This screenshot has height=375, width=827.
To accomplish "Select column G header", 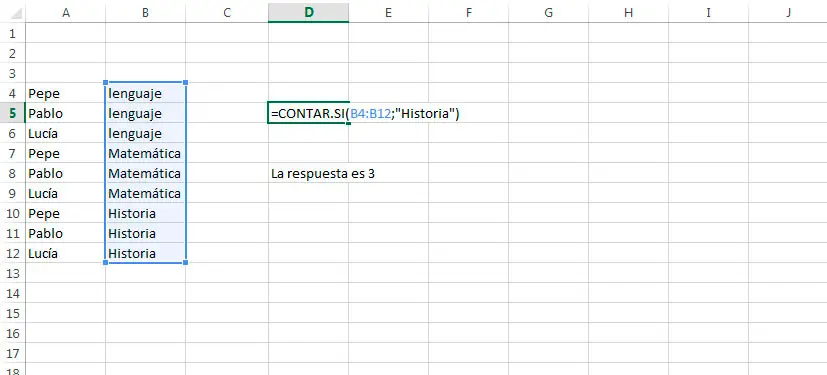I will coord(549,13).
